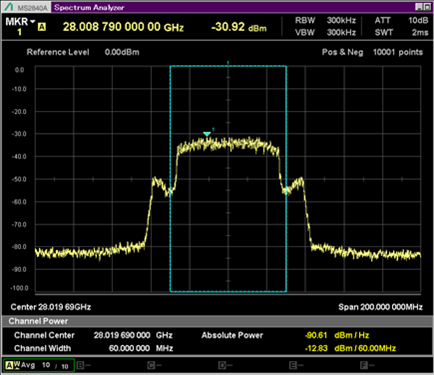
Task: Open the ATT 10dB attenuation setting
Action: (401, 20)
